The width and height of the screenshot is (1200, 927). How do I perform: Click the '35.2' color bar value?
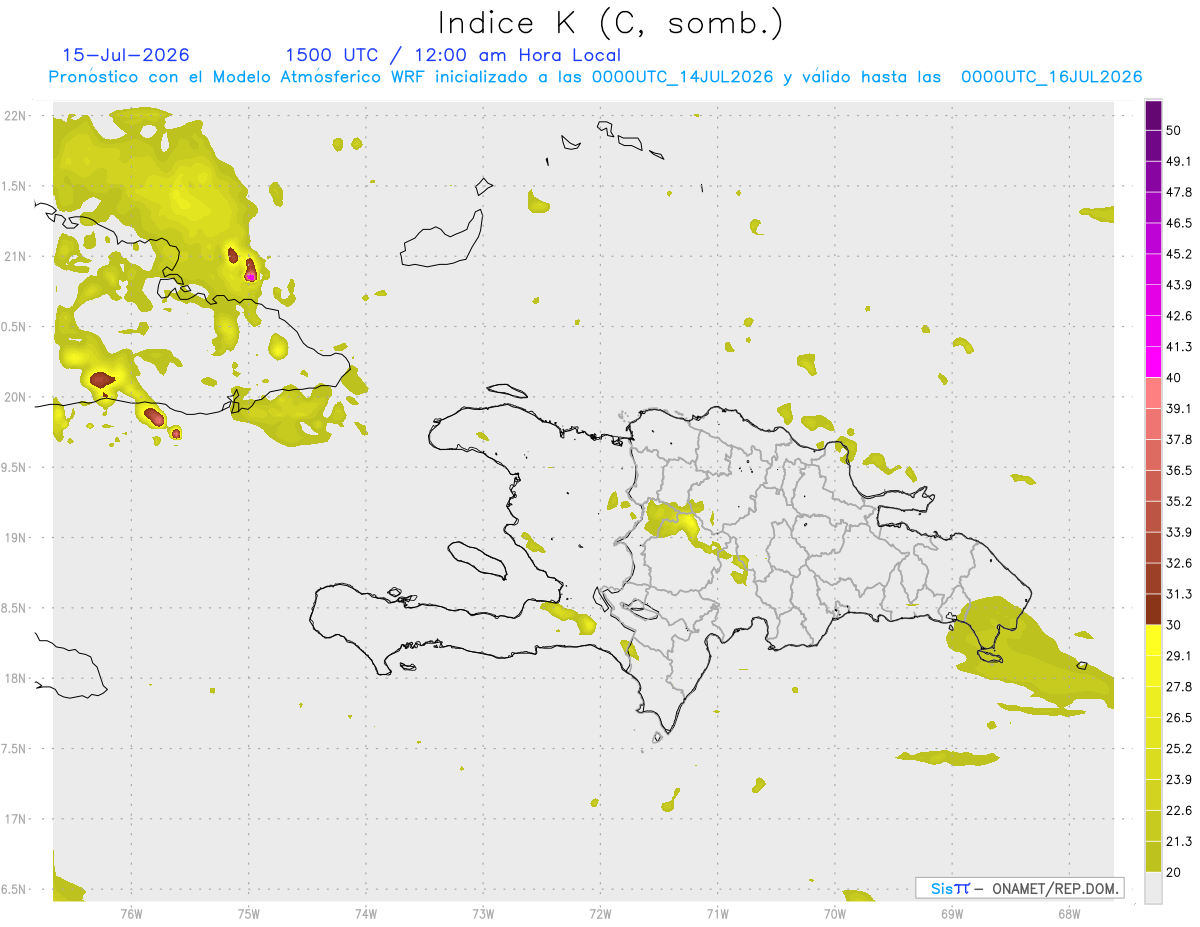pos(1179,501)
